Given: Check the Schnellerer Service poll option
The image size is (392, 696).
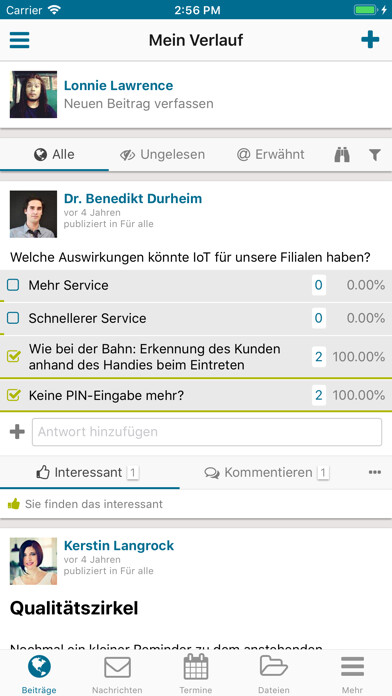Looking at the screenshot, I should pyautogui.click(x=13, y=318).
